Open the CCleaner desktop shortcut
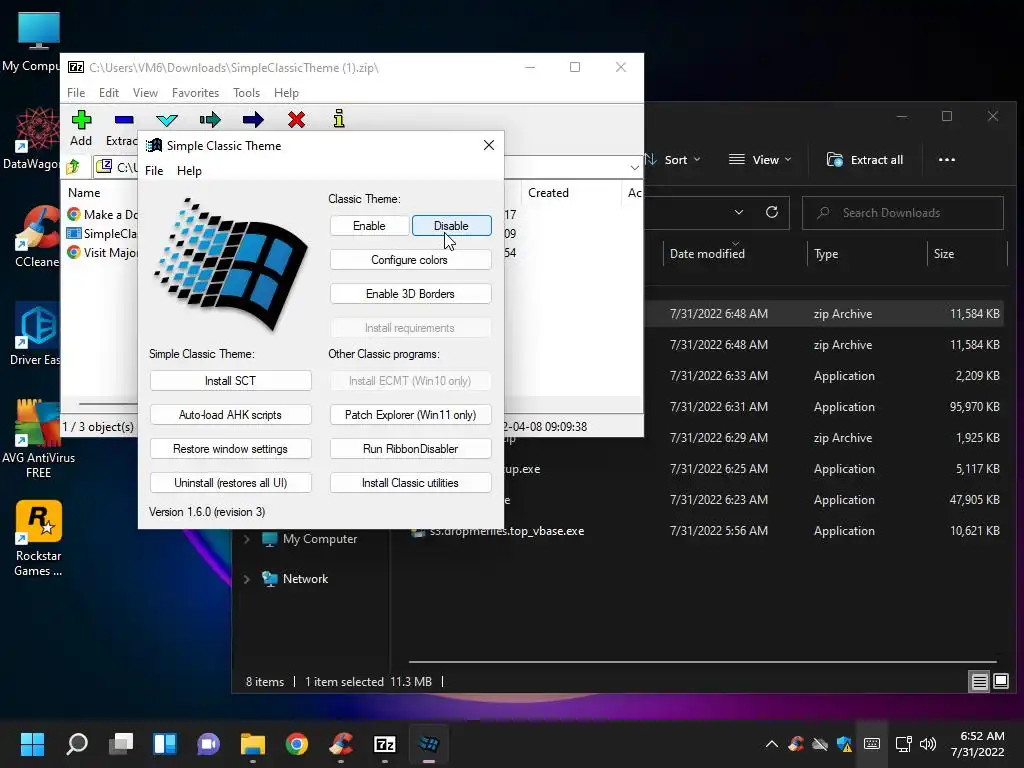The width and height of the screenshot is (1024, 768). tap(37, 236)
